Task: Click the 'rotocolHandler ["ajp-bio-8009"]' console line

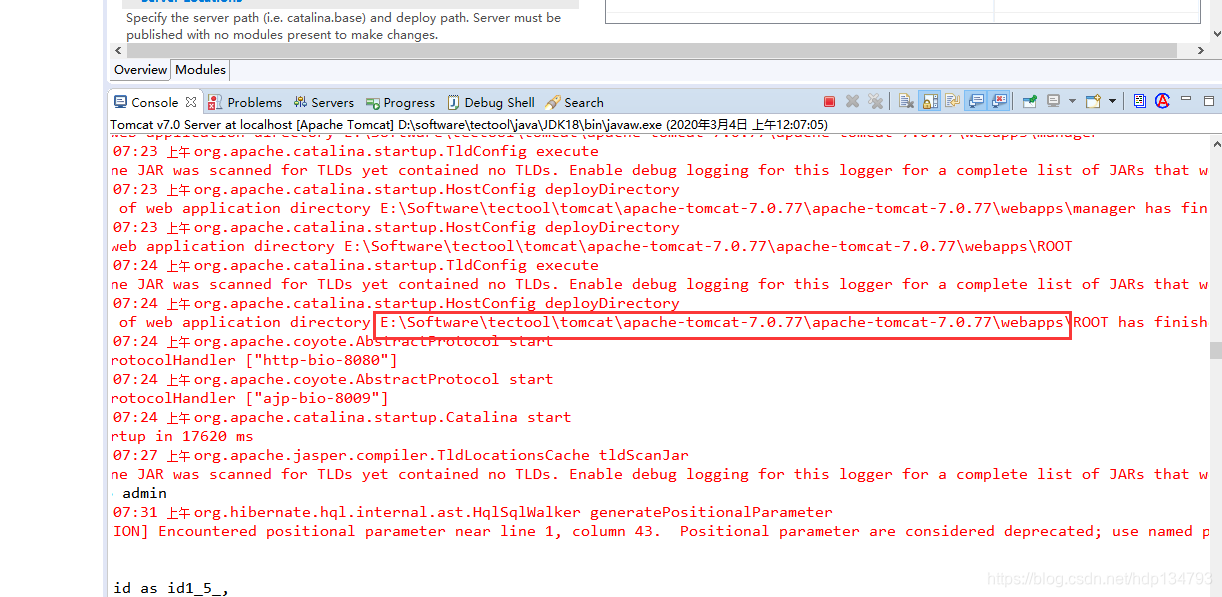Action: [x=250, y=398]
